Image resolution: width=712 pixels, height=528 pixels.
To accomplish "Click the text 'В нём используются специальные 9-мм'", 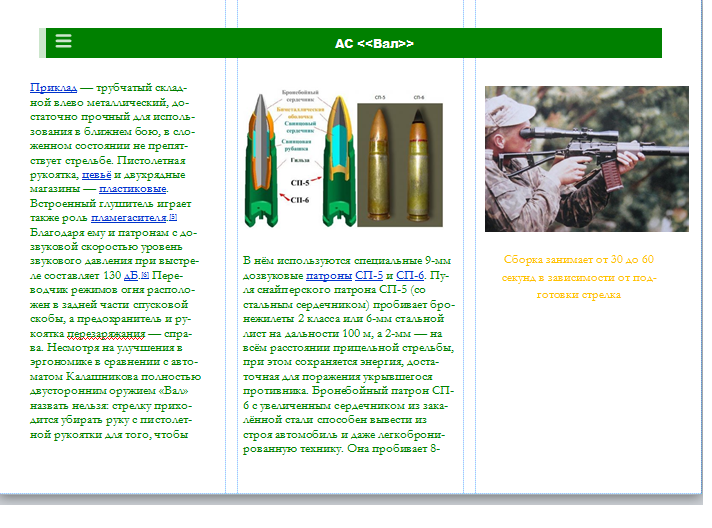I will coord(347,261).
